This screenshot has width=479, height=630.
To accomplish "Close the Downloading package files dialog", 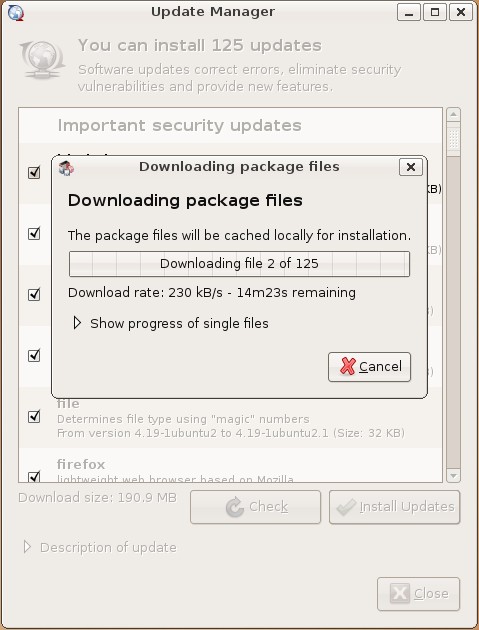I will point(411,167).
